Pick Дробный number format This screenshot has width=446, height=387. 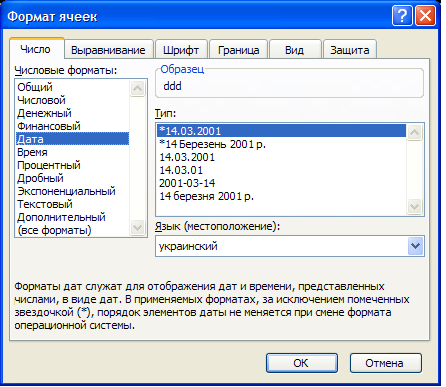pos(73,178)
